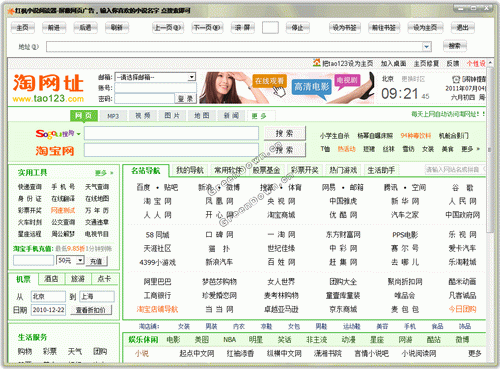Open the 京东商城 site link
This screenshot has width=500, height=369.
[343, 309]
